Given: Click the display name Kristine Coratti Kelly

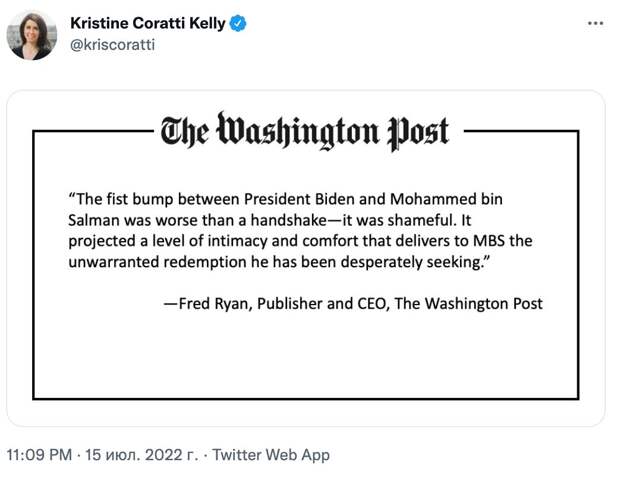Looking at the screenshot, I should tap(148, 23).
